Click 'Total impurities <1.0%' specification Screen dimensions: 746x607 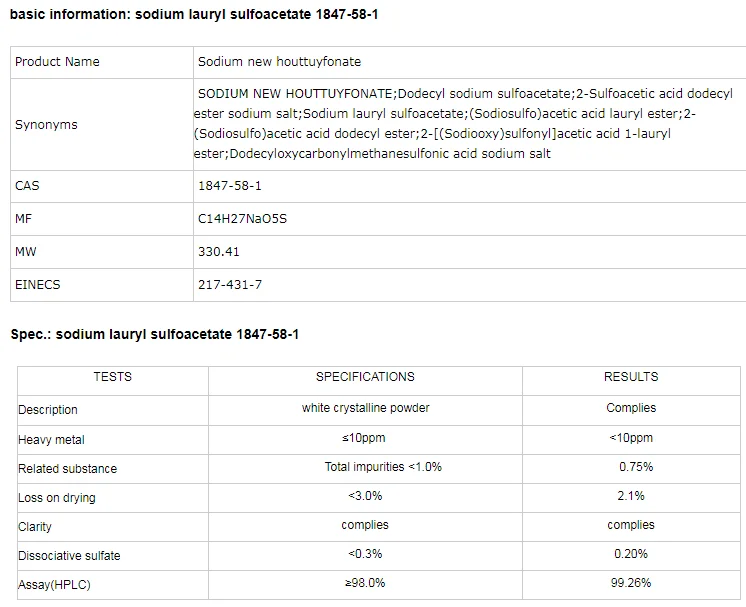[x=383, y=467]
